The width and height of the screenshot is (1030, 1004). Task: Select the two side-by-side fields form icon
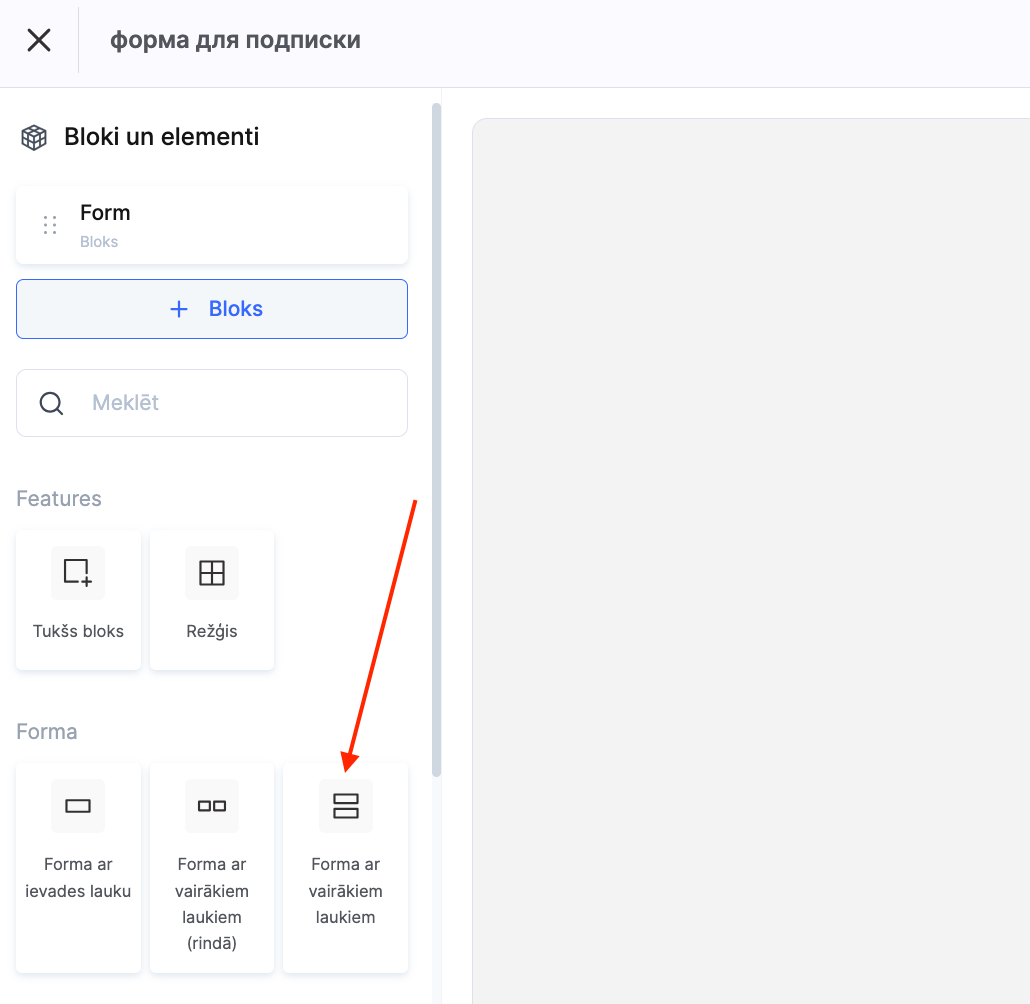coord(212,806)
